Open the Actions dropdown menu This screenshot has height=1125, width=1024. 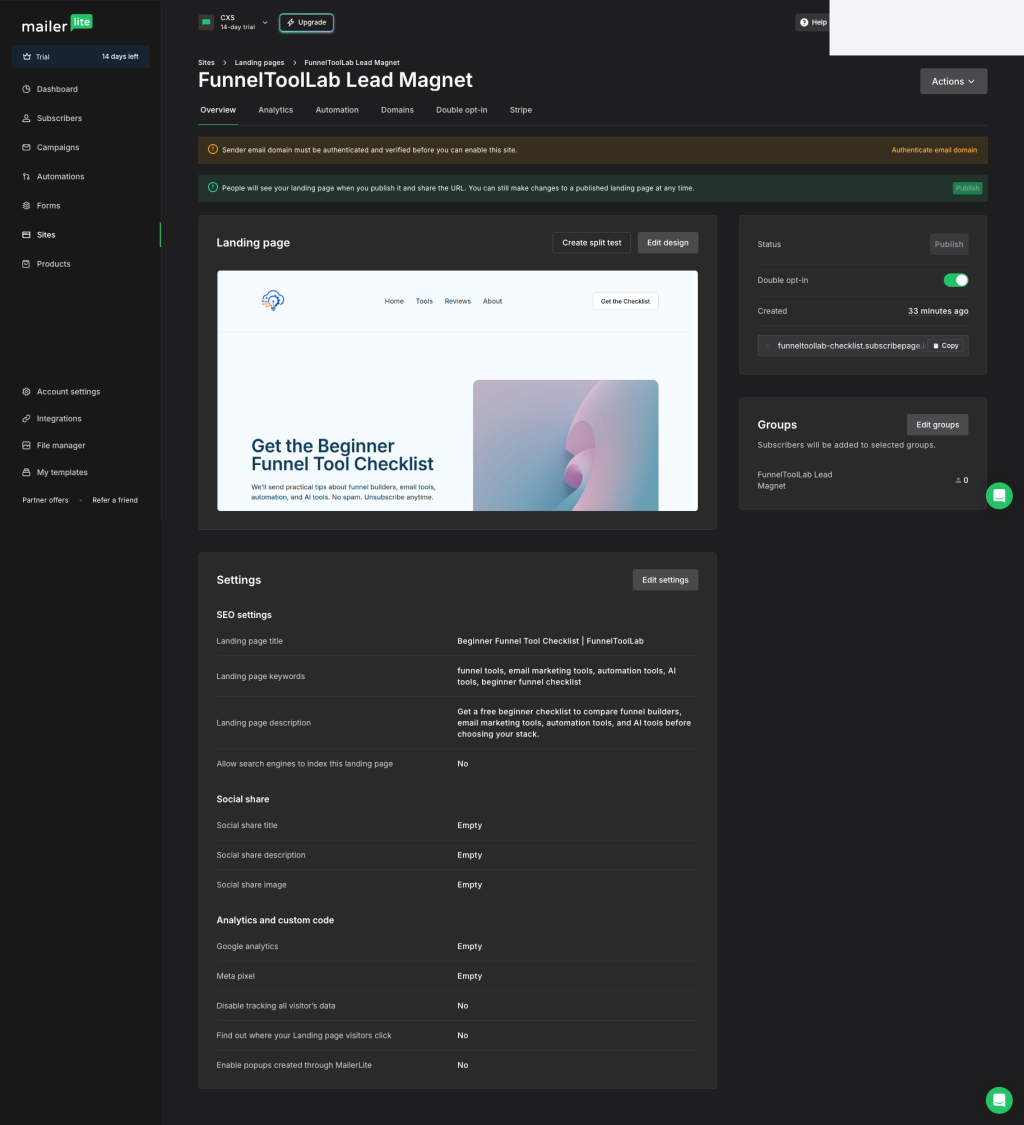[953, 81]
